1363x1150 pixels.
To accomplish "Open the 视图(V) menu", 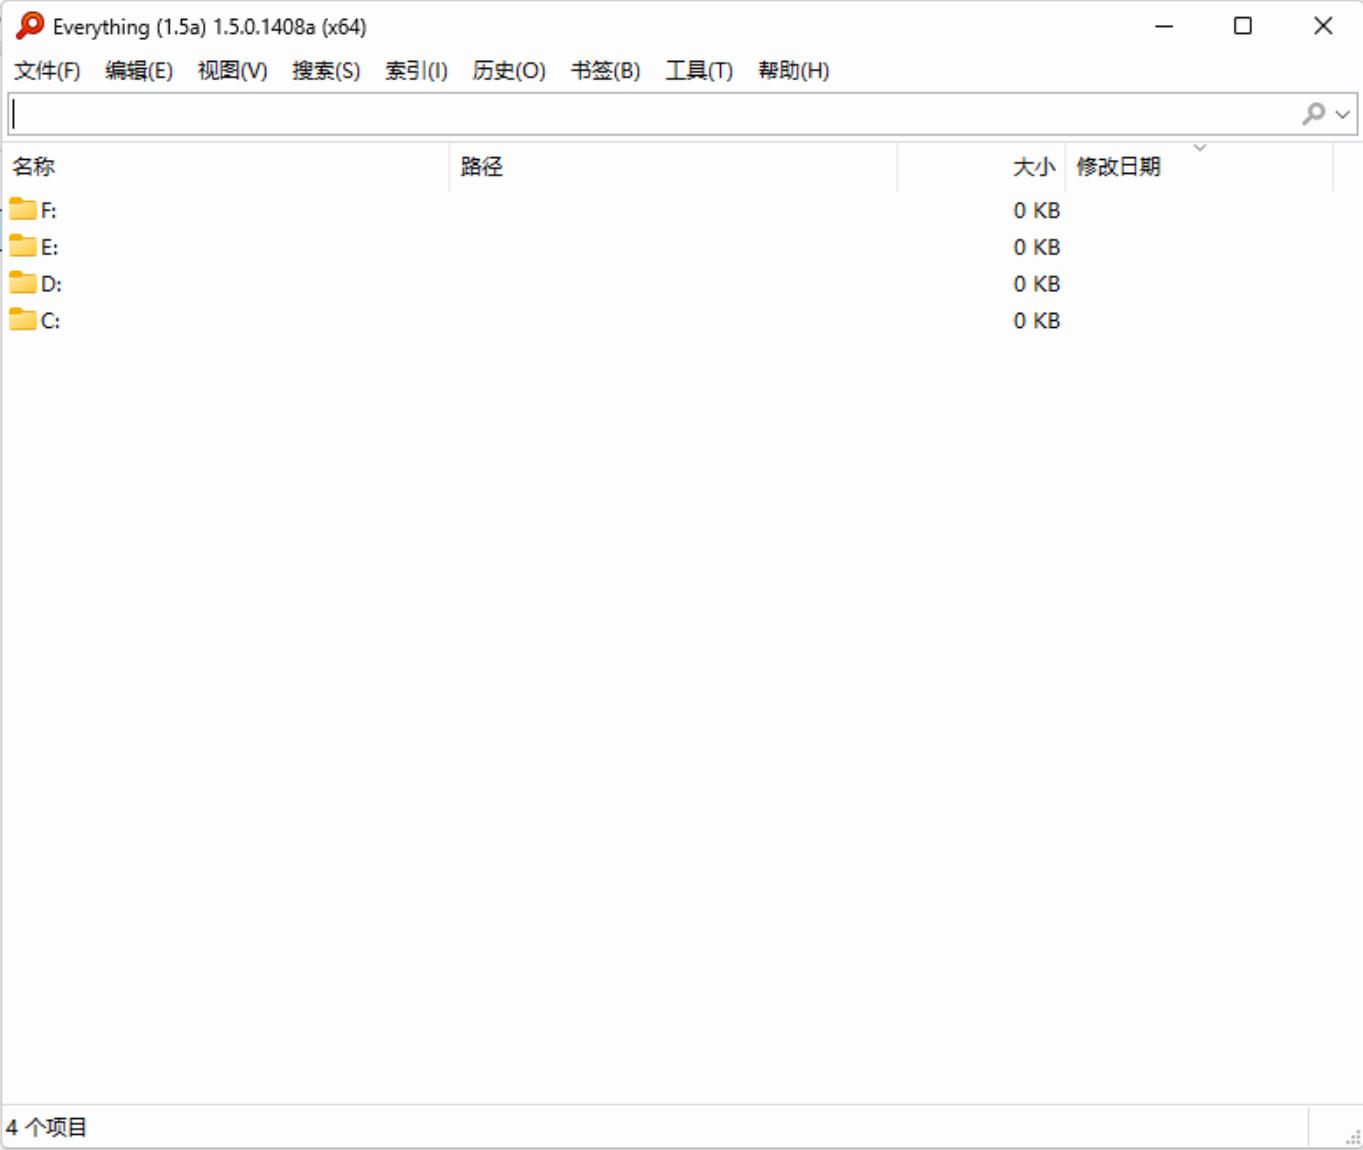I will (x=232, y=71).
